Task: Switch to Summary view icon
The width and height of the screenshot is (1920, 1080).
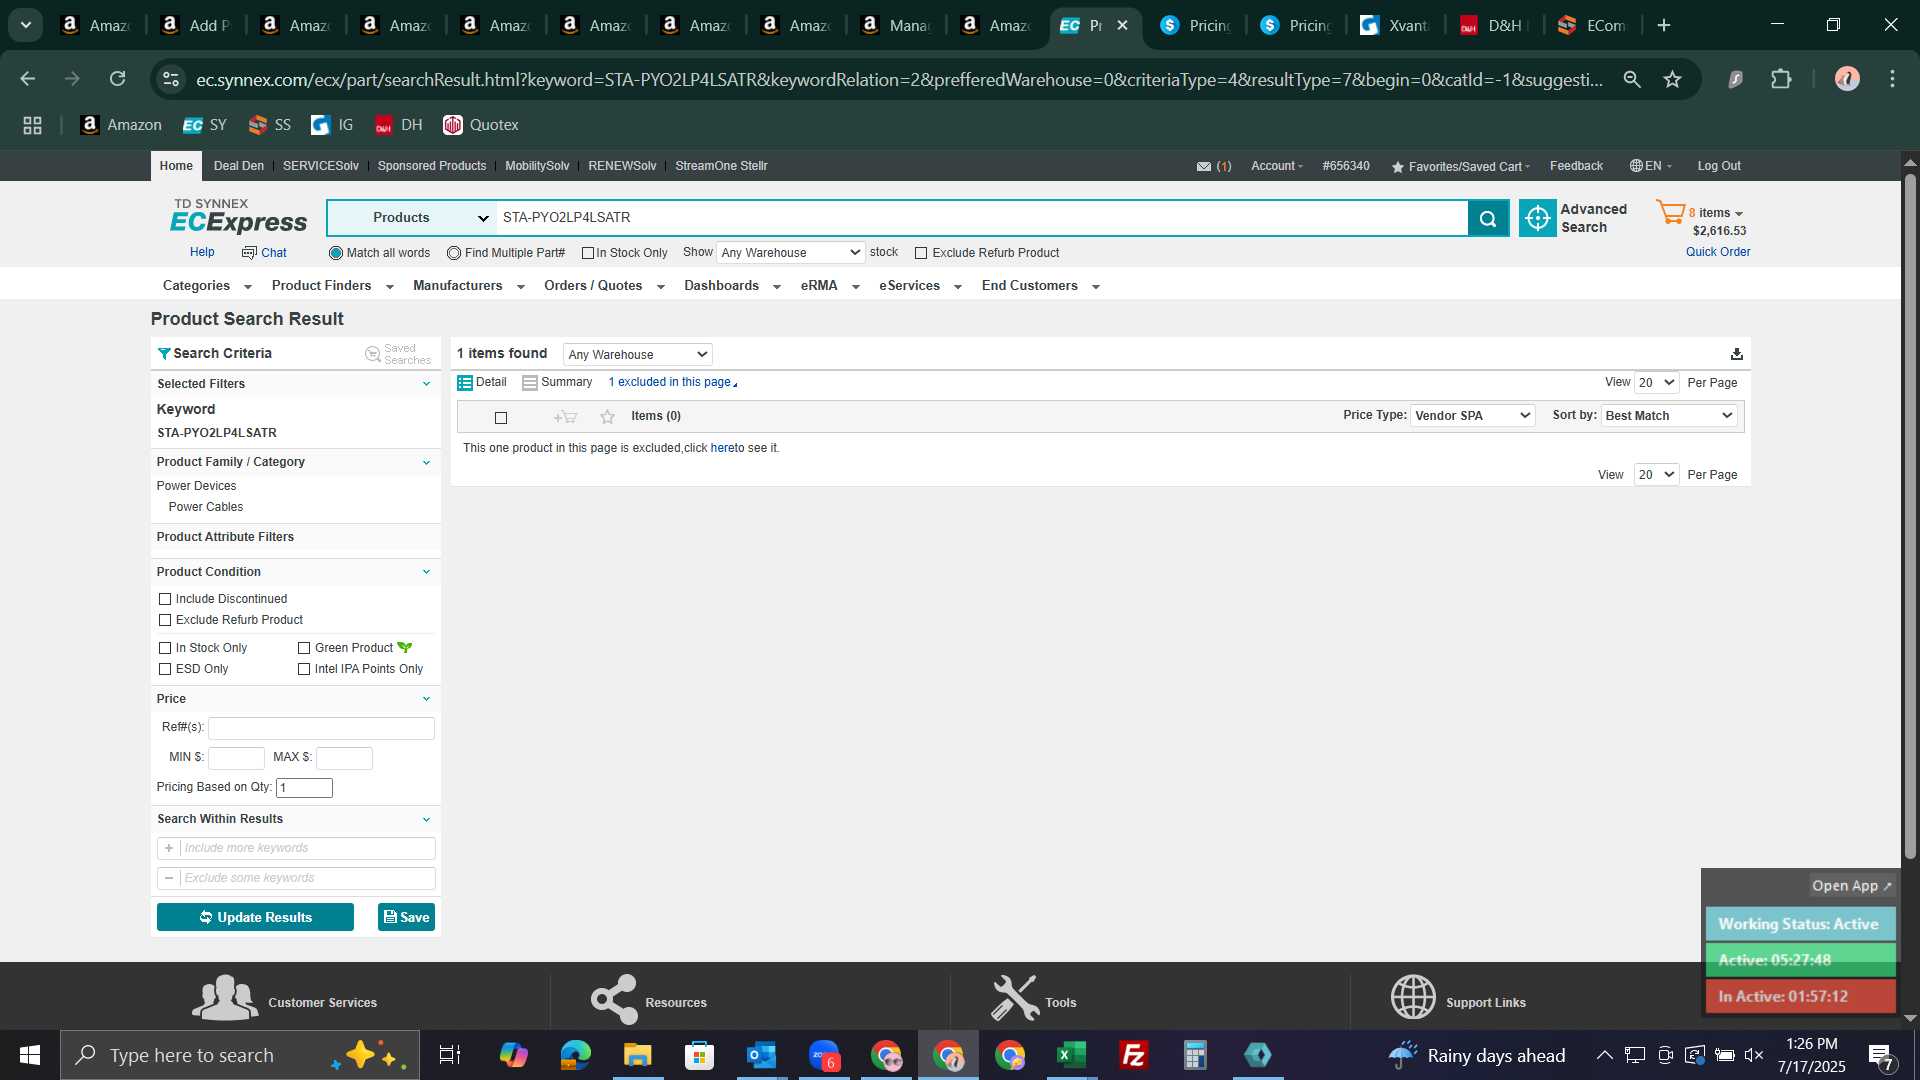Action: coord(530,383)
